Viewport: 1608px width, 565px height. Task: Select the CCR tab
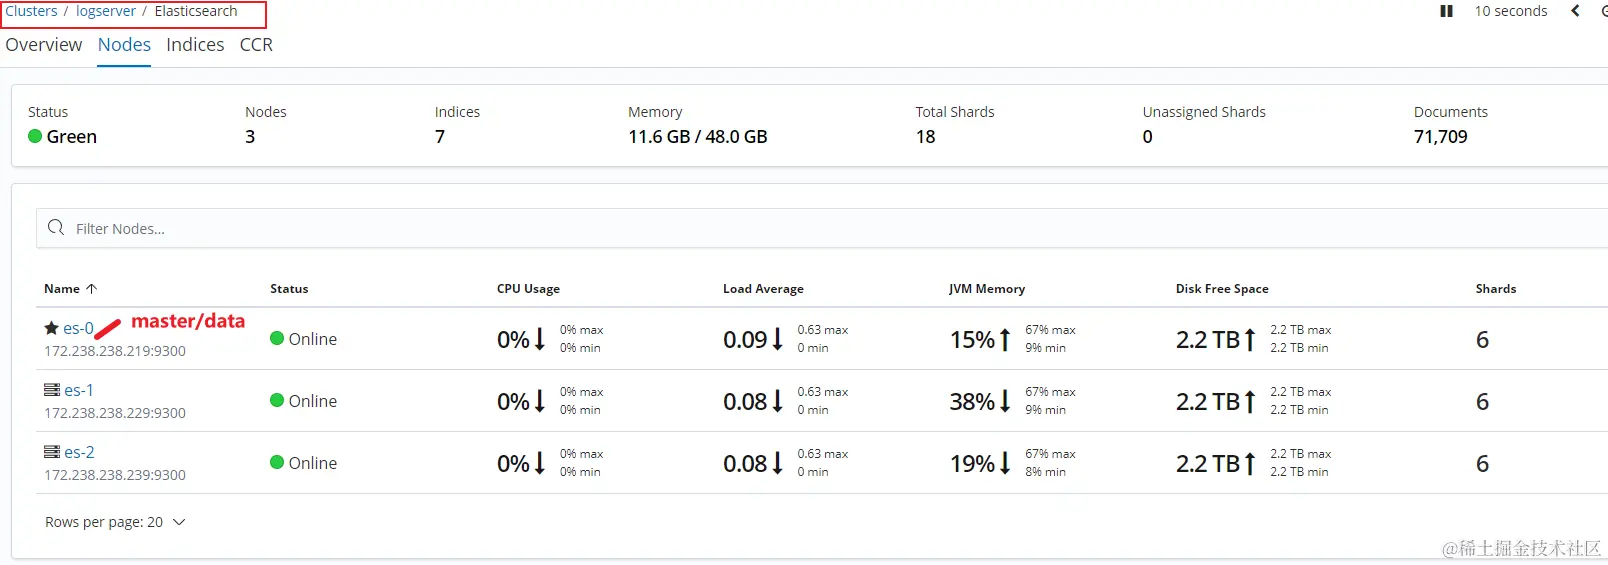[x=256, y=45]
